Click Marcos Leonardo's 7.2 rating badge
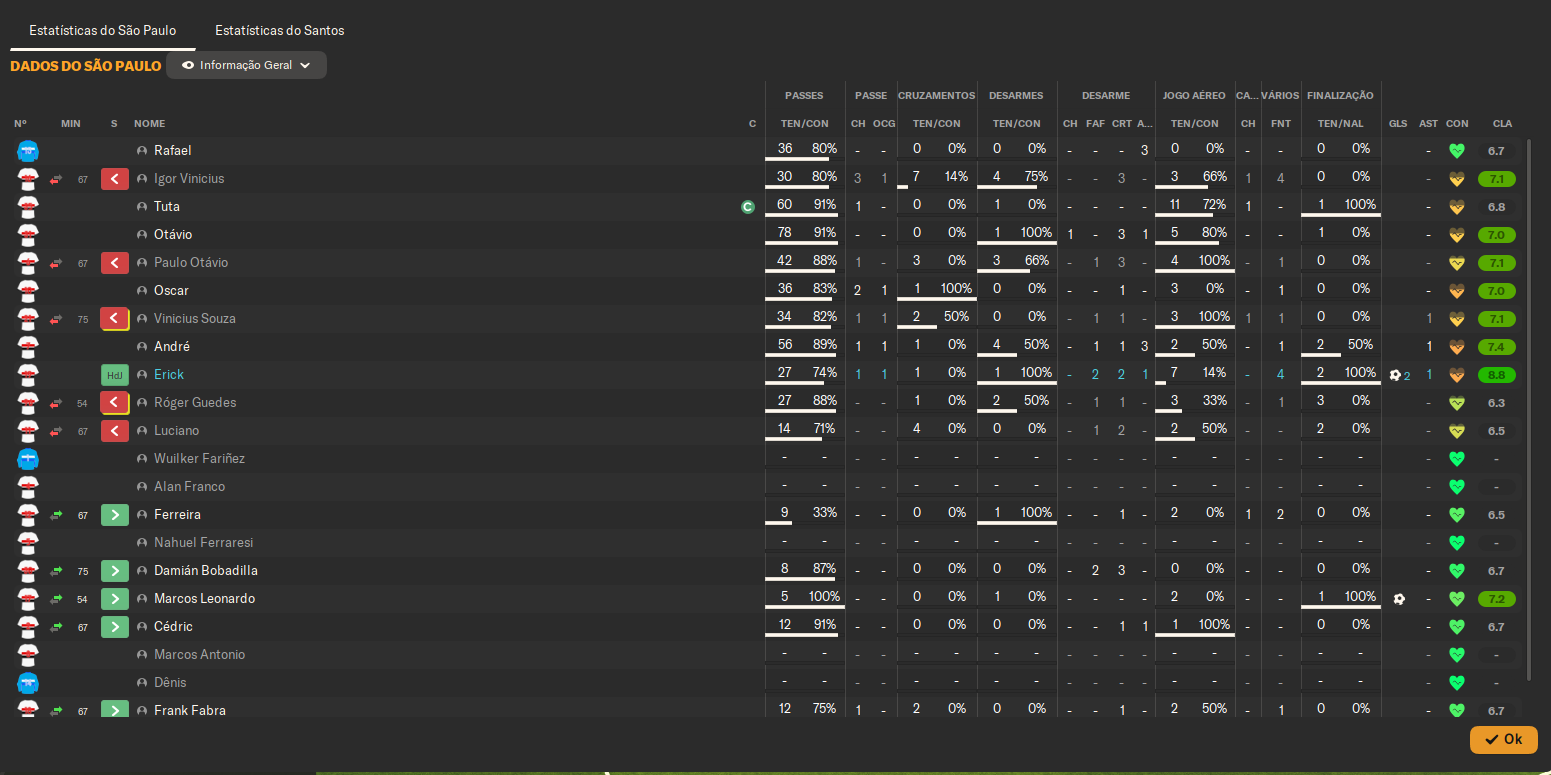This screenshot has height=775, width=1551. click(1497, 600)
